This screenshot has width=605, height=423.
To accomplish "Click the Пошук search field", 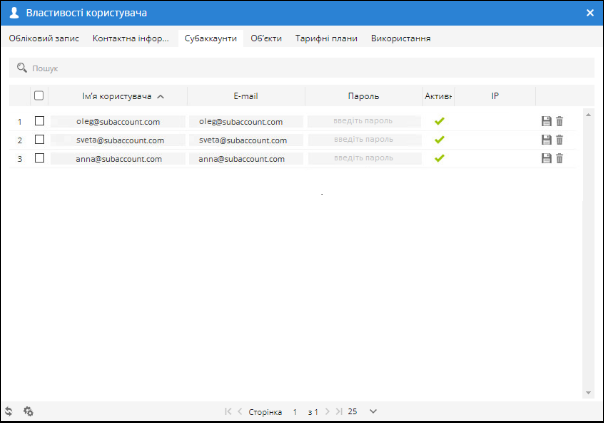I will (x=301, y=68).
